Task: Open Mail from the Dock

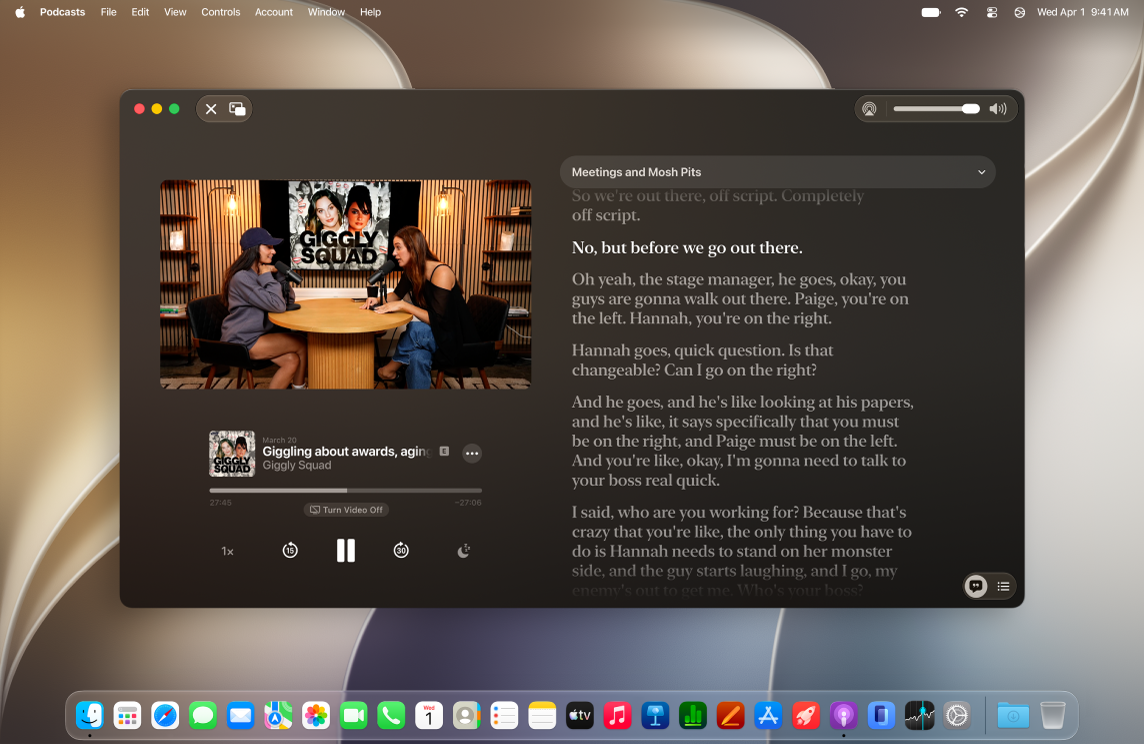Action: point(240,716)
